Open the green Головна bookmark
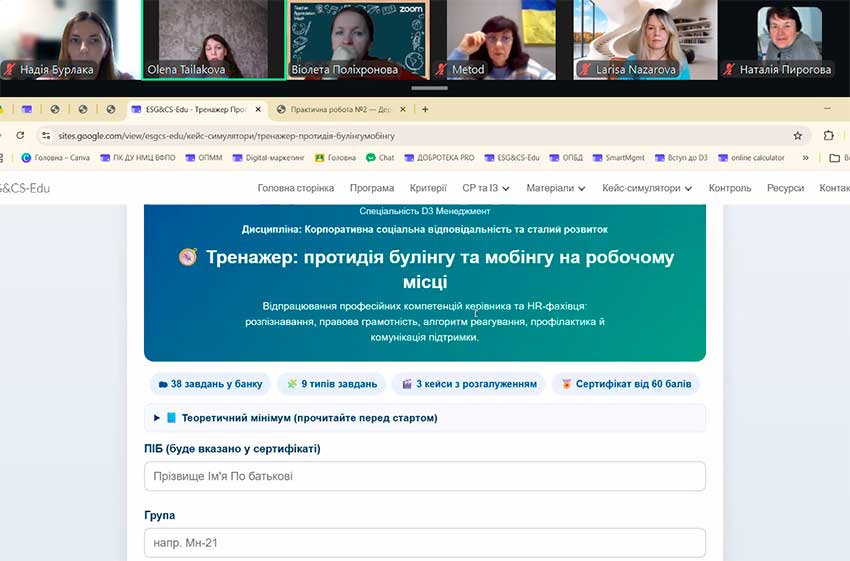The width and height of the screenshot is (850, 561). tap(336, 158)
